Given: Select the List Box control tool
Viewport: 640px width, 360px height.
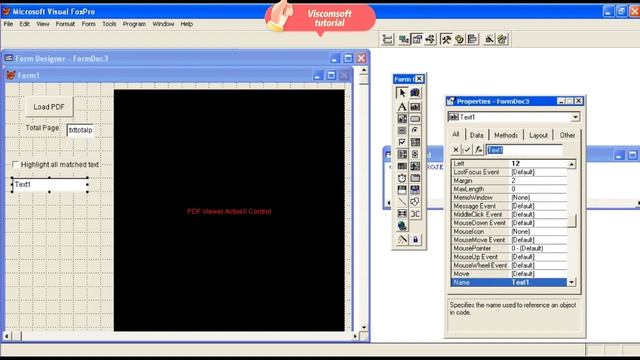Looking at the screenshot, I should point(402,154).
